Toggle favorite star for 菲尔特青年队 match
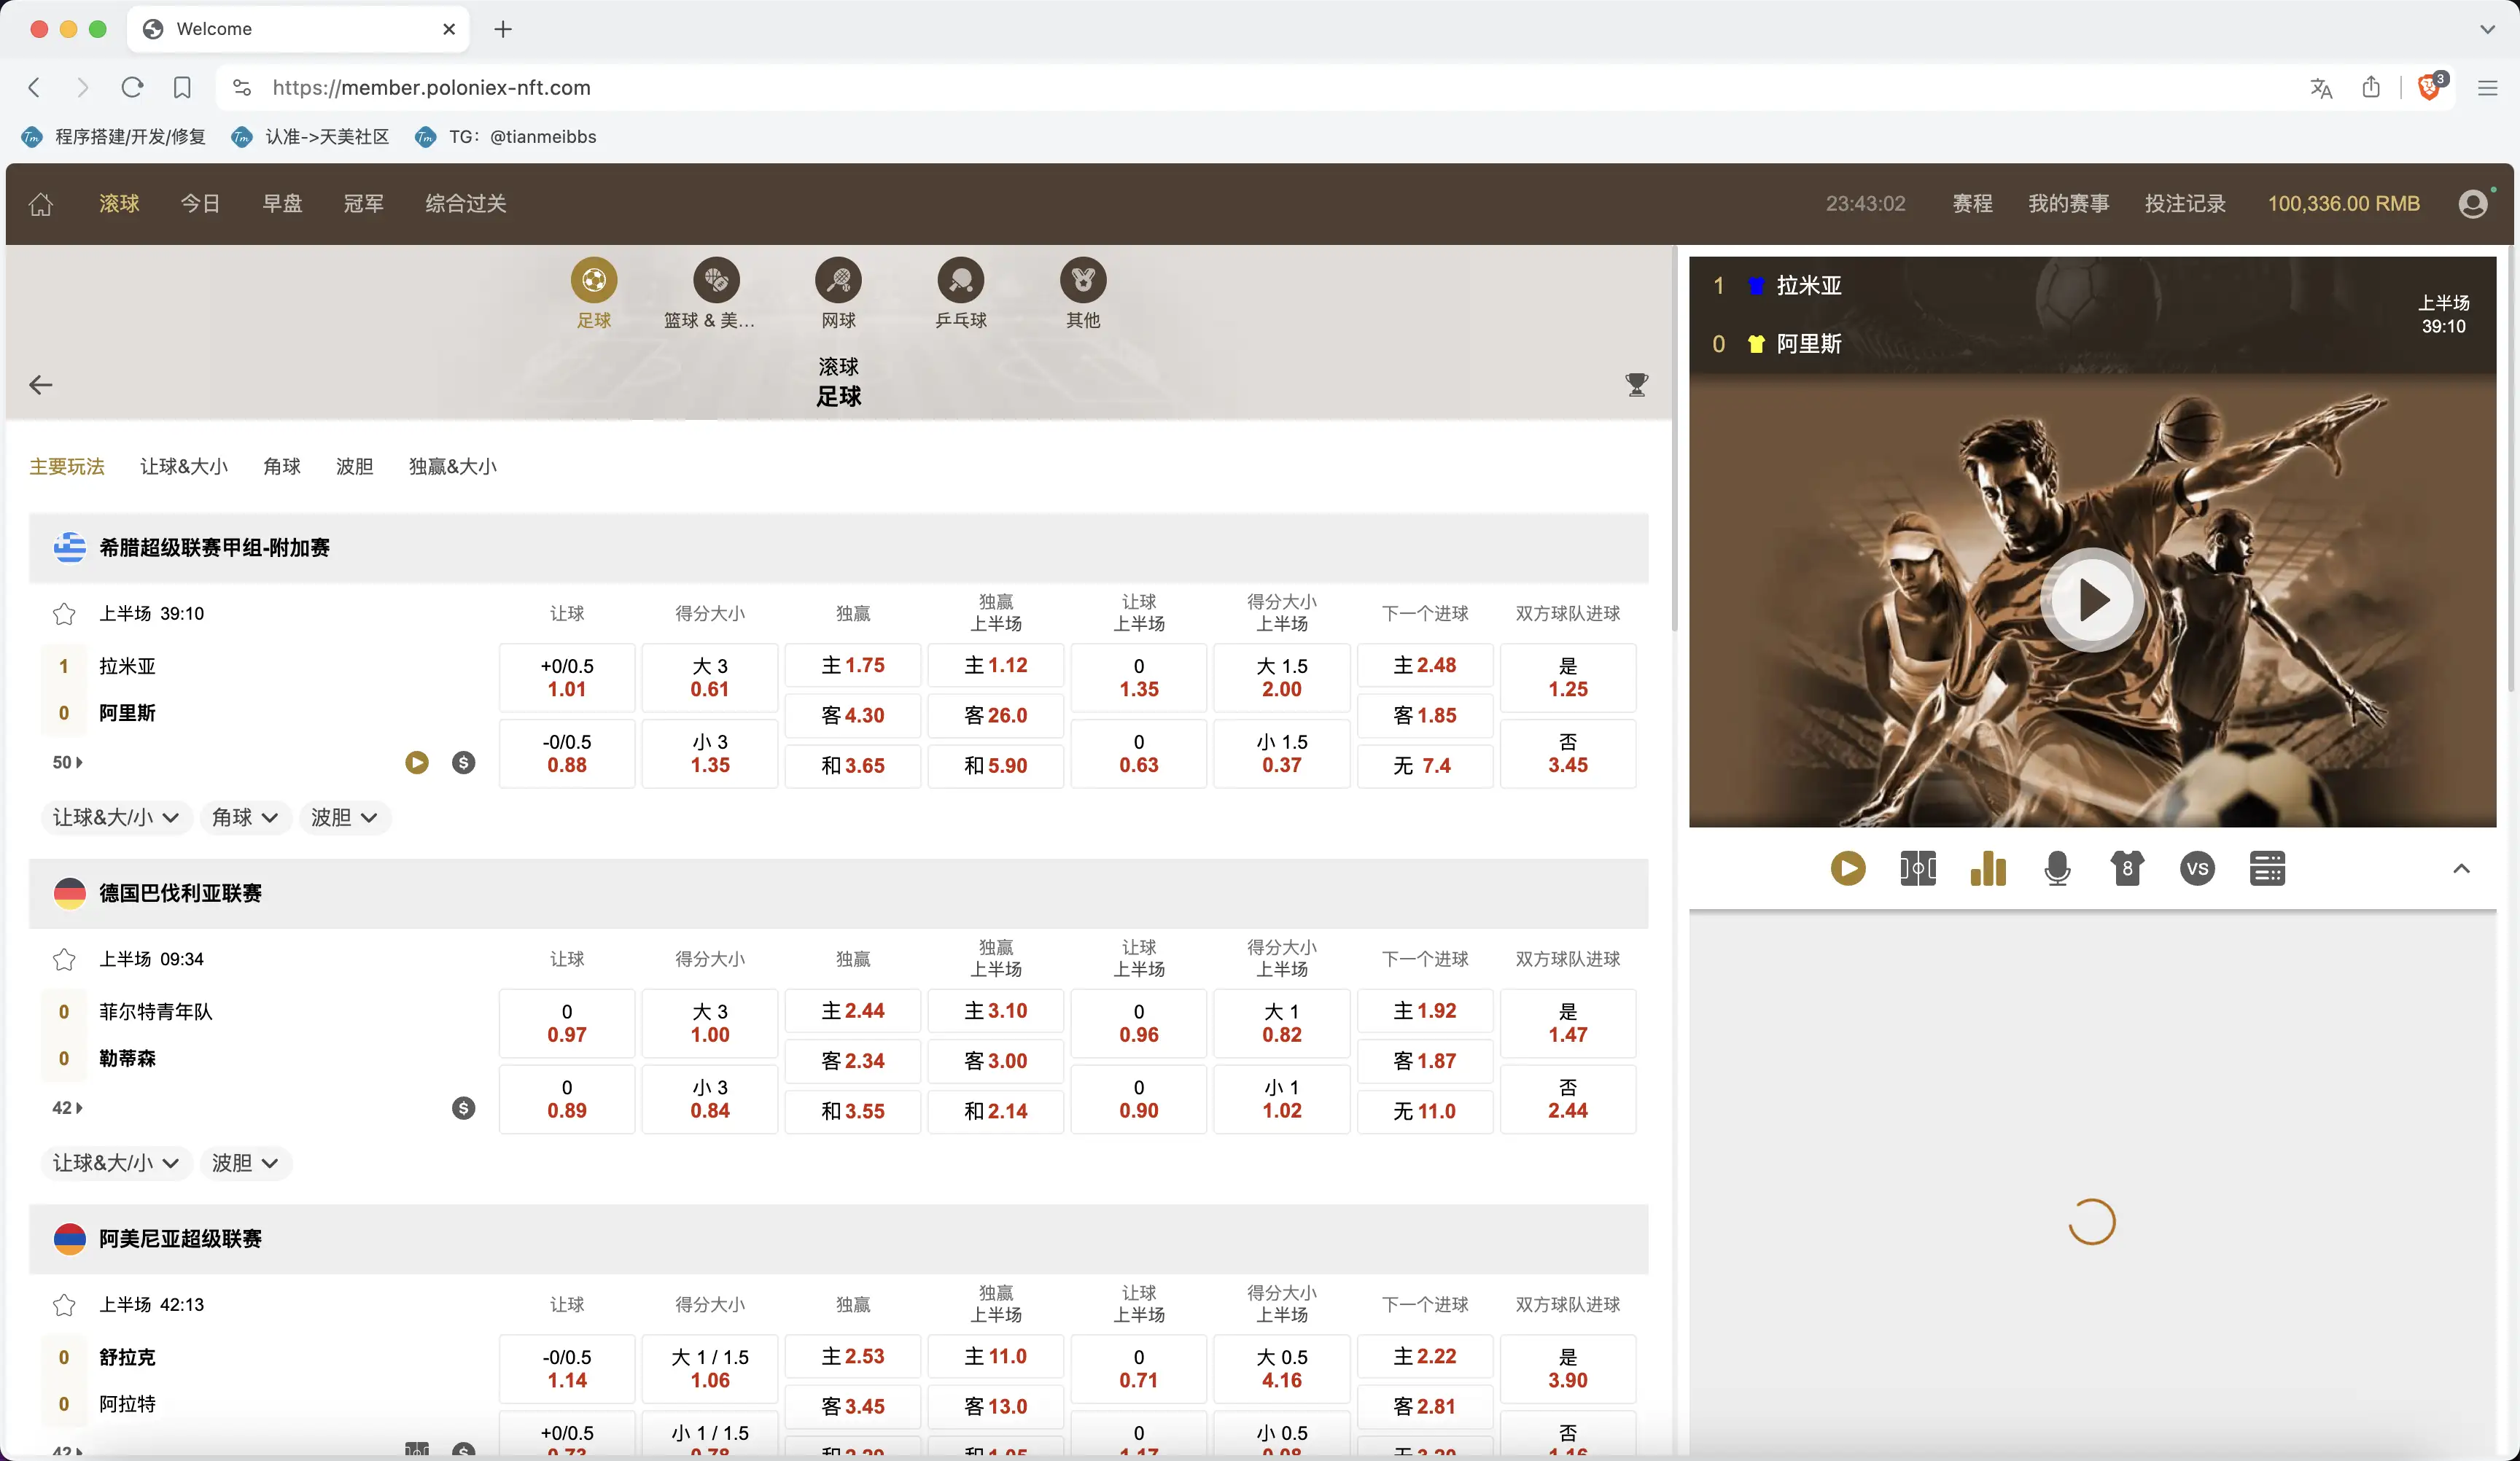 (64, 960)
